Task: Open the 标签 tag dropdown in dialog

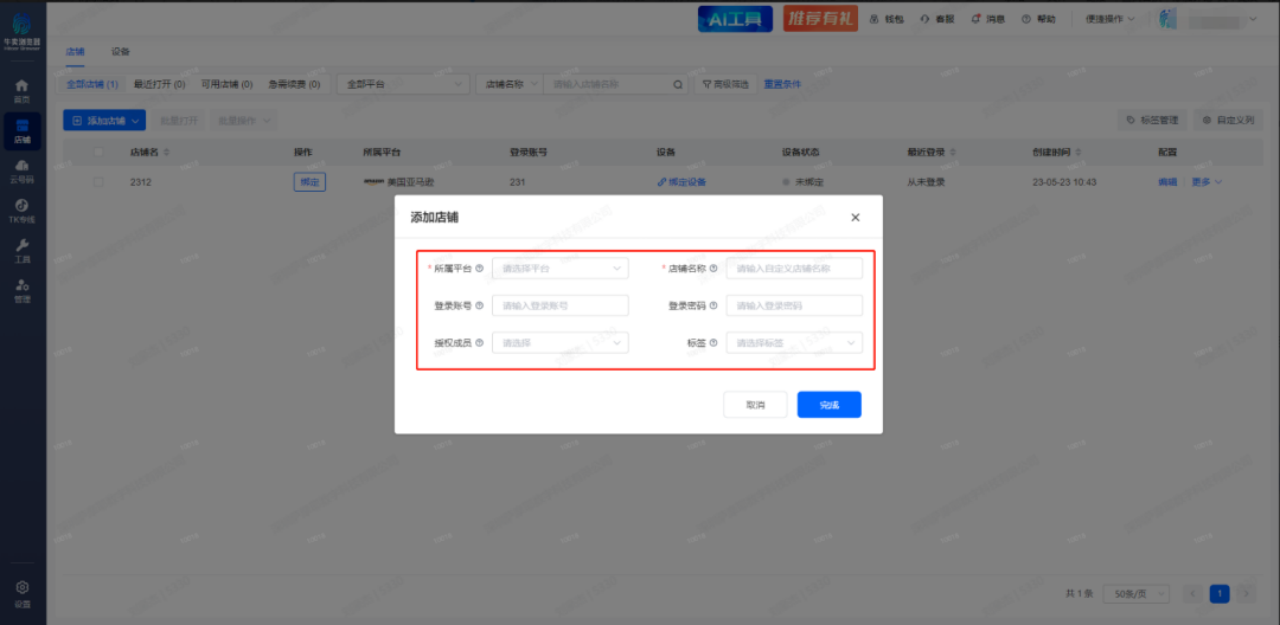Action: [x=794, y=342]
